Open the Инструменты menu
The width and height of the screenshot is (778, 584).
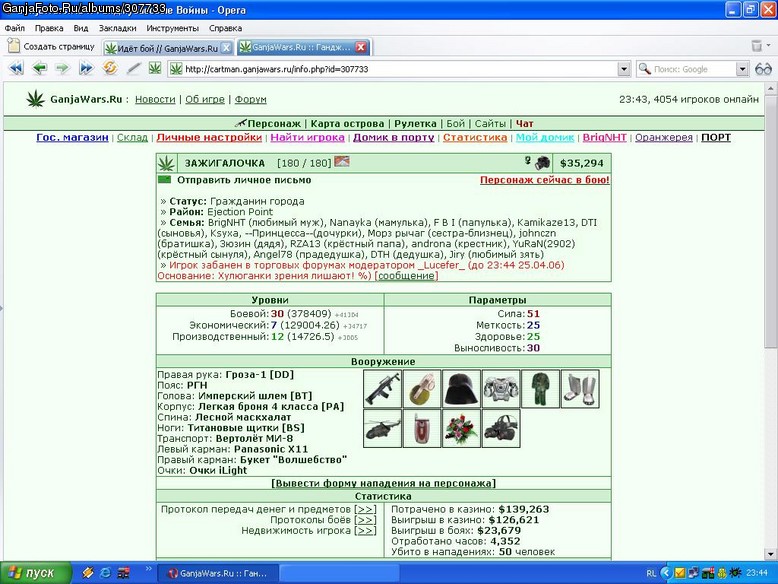(x=173, y=28)
